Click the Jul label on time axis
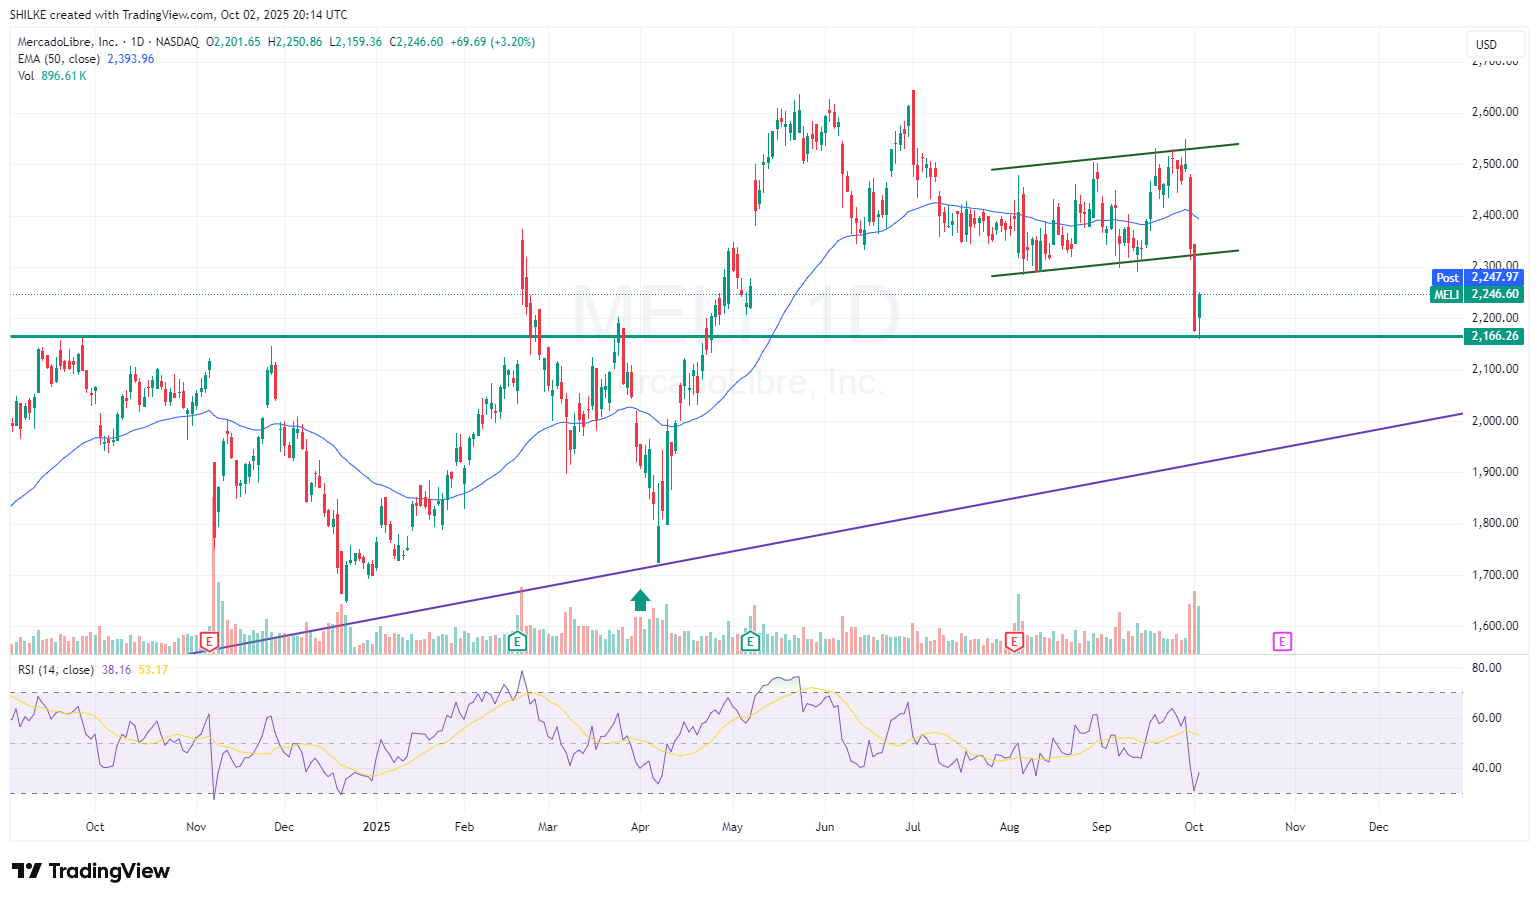Viewport: 1539px width, 901px height. [913, 827]
